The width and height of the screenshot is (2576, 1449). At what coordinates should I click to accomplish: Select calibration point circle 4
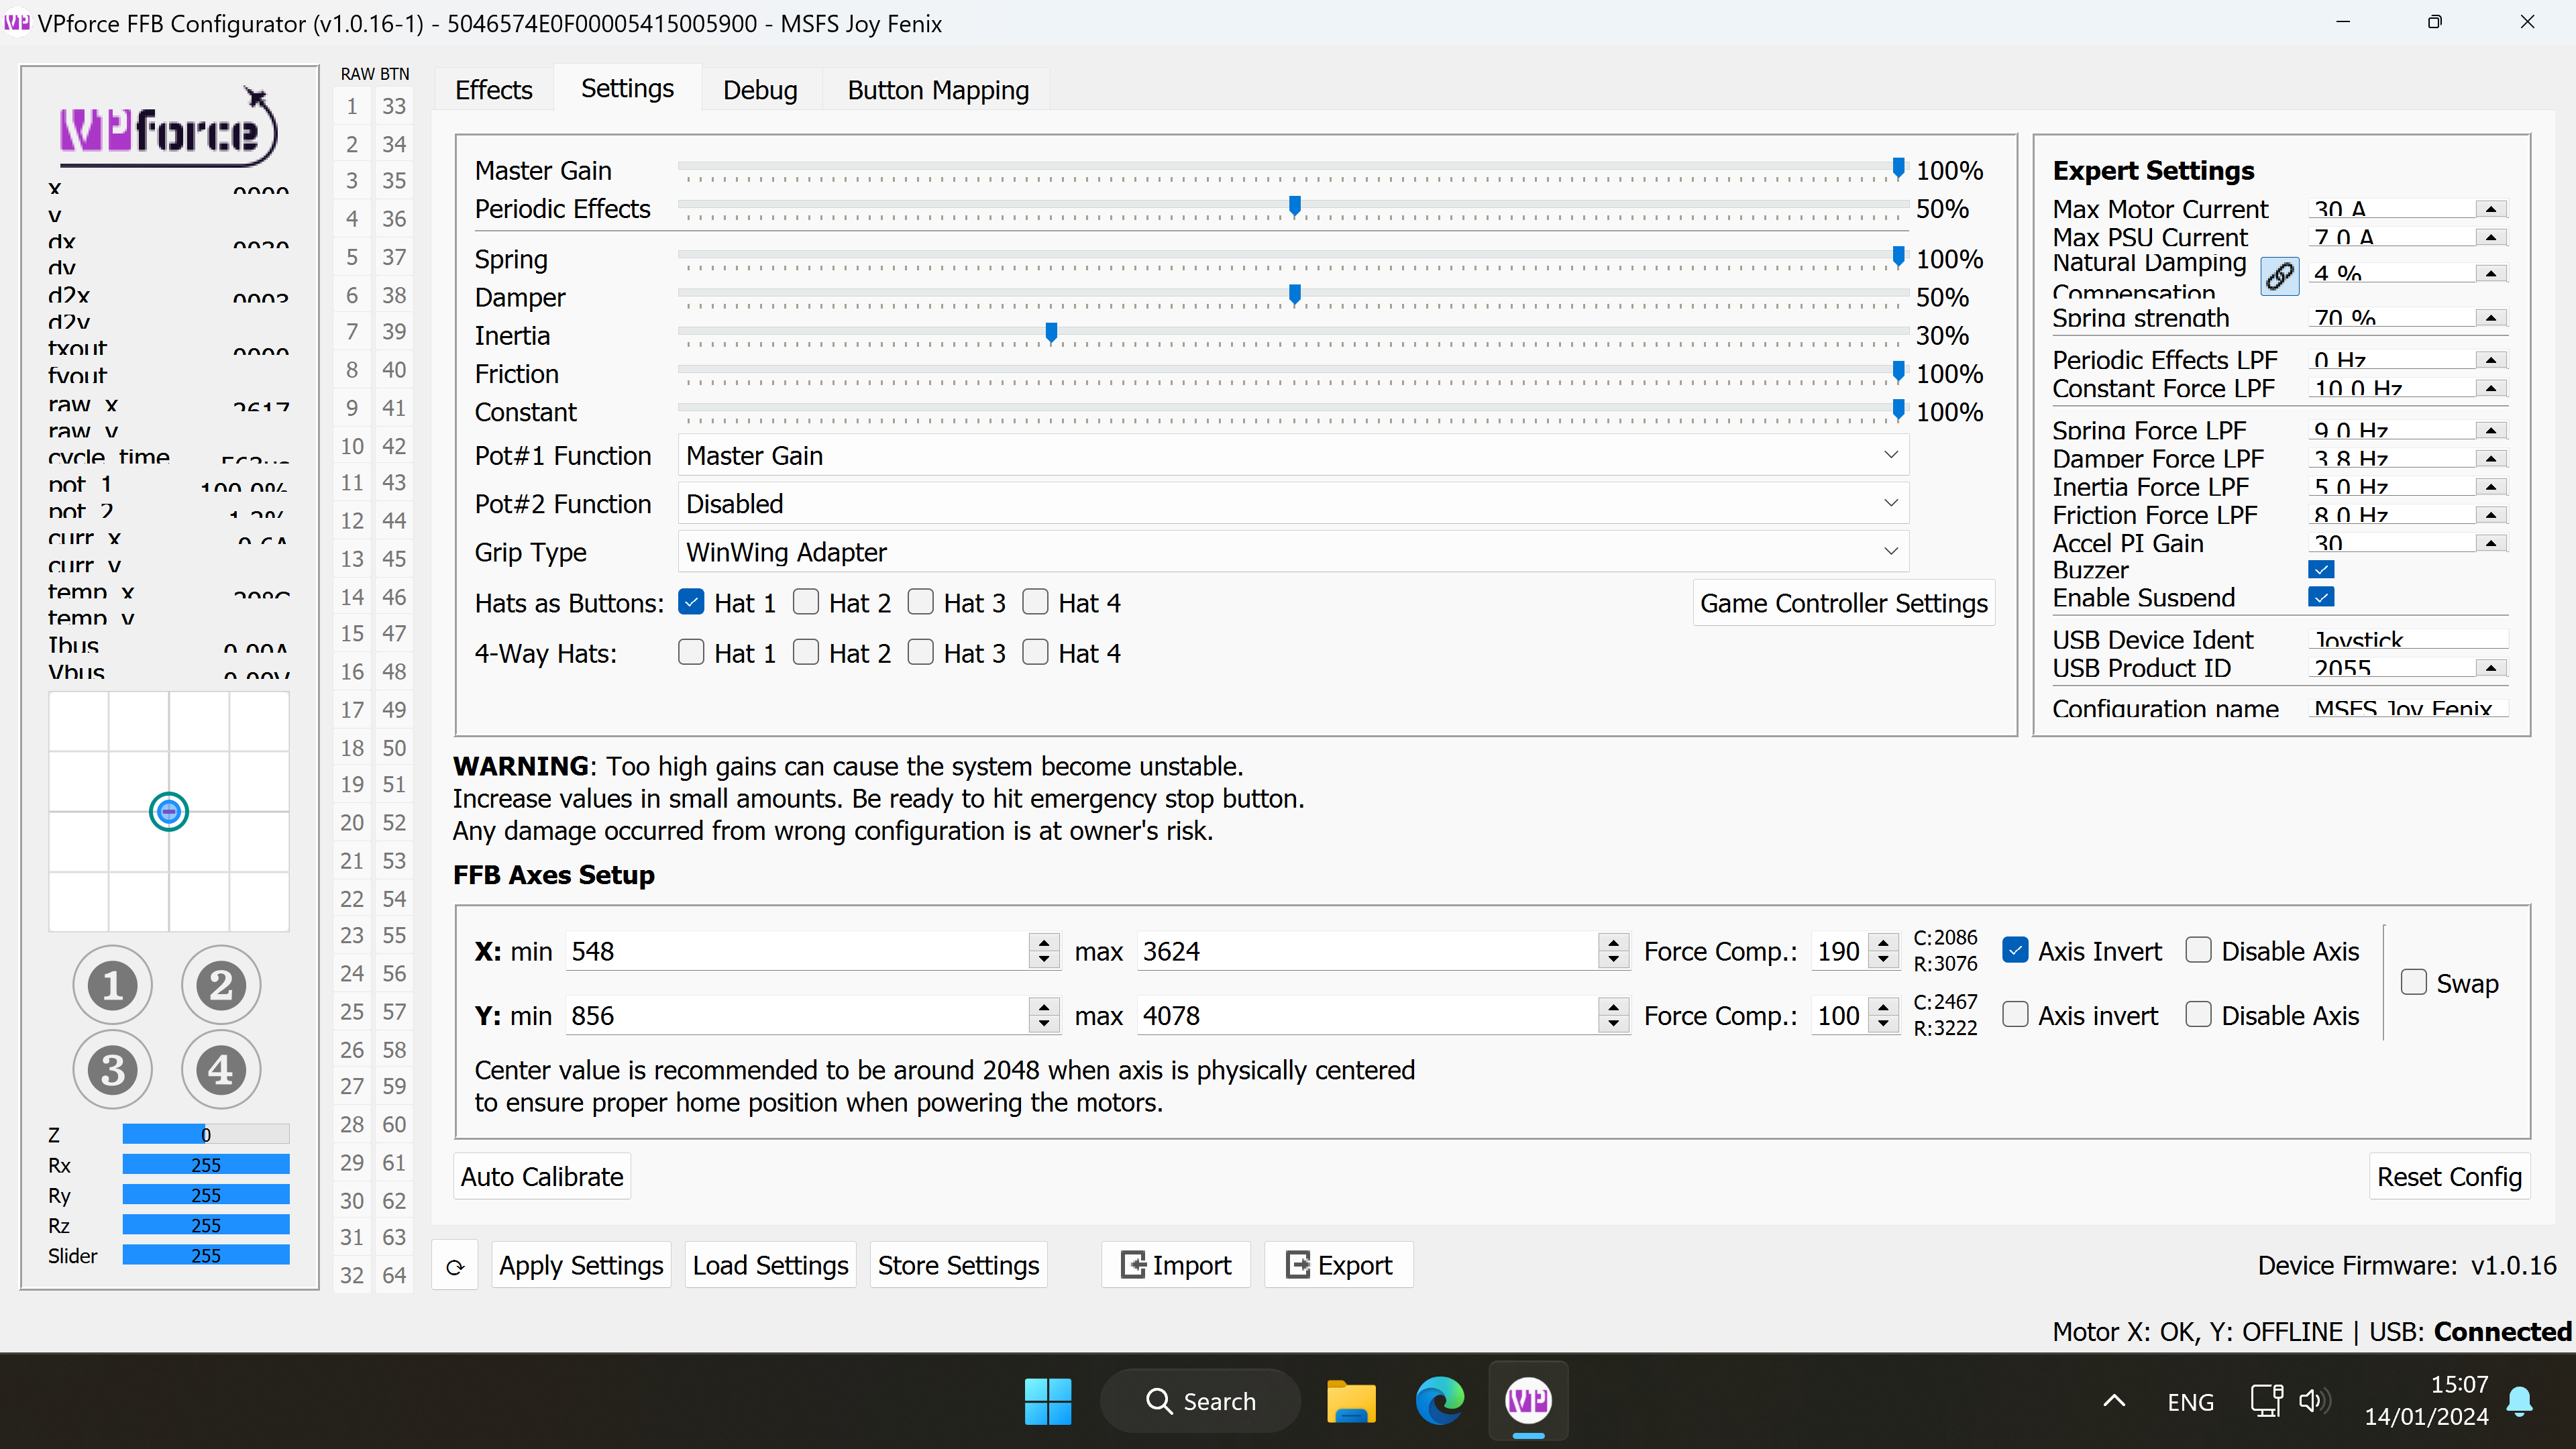tap(220, 1069)
